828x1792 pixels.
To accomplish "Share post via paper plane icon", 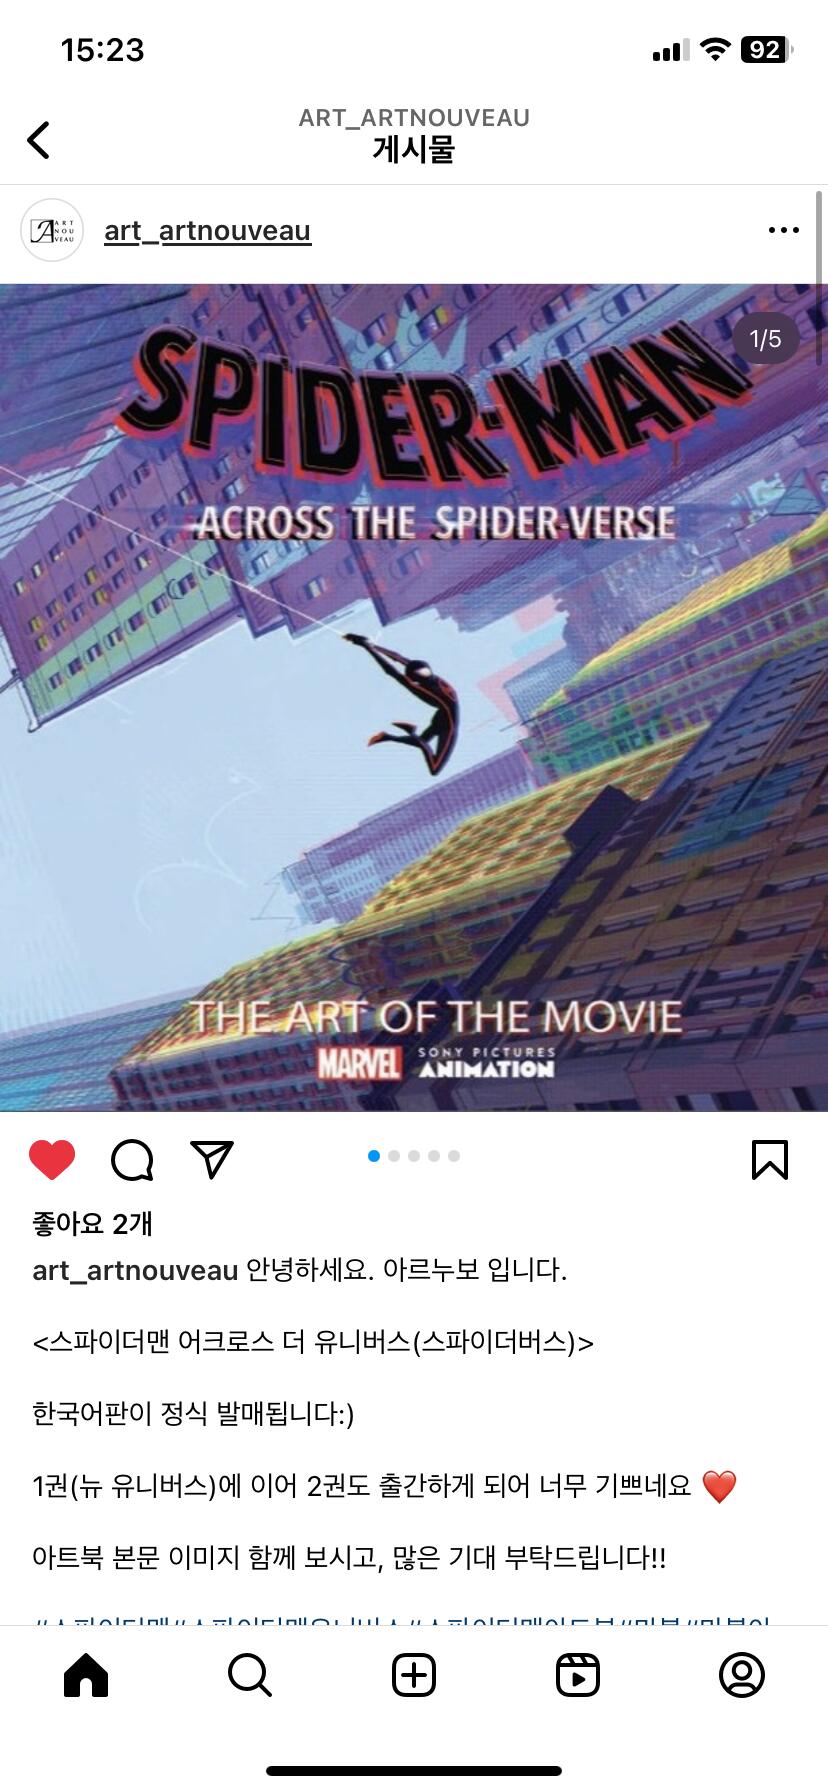I will 212,1159.
